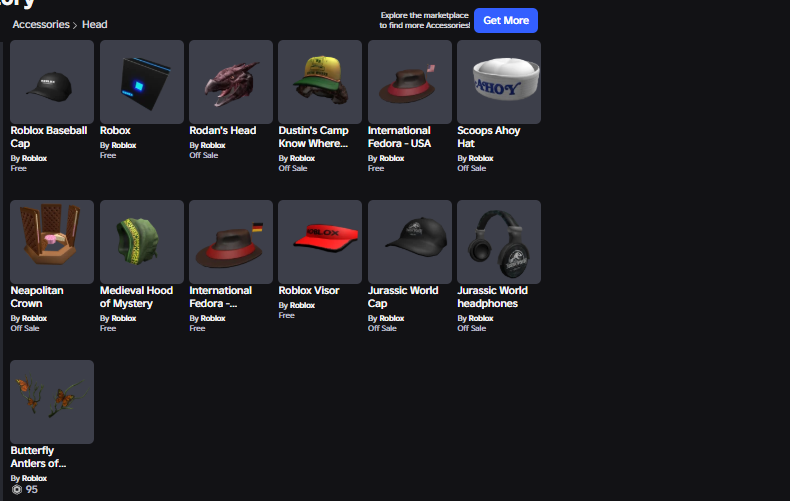Click the Neapolitan Crown title
Image resolution: width=790 pixels, height=501 pixels.
(x=37, y=297)
